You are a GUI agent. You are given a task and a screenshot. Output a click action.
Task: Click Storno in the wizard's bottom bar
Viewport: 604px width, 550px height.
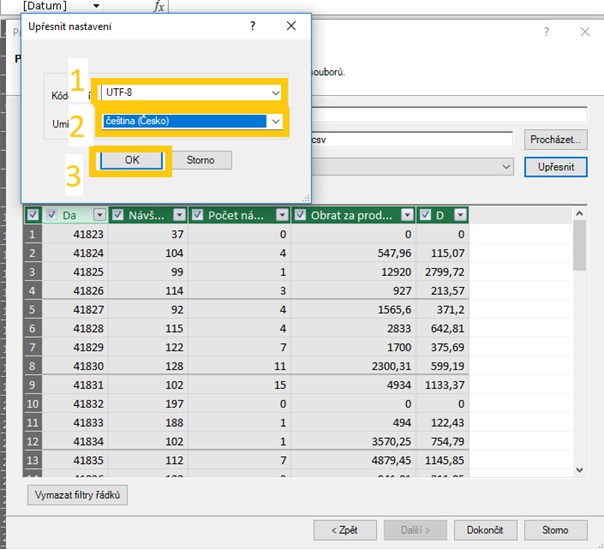pos(555,530)
